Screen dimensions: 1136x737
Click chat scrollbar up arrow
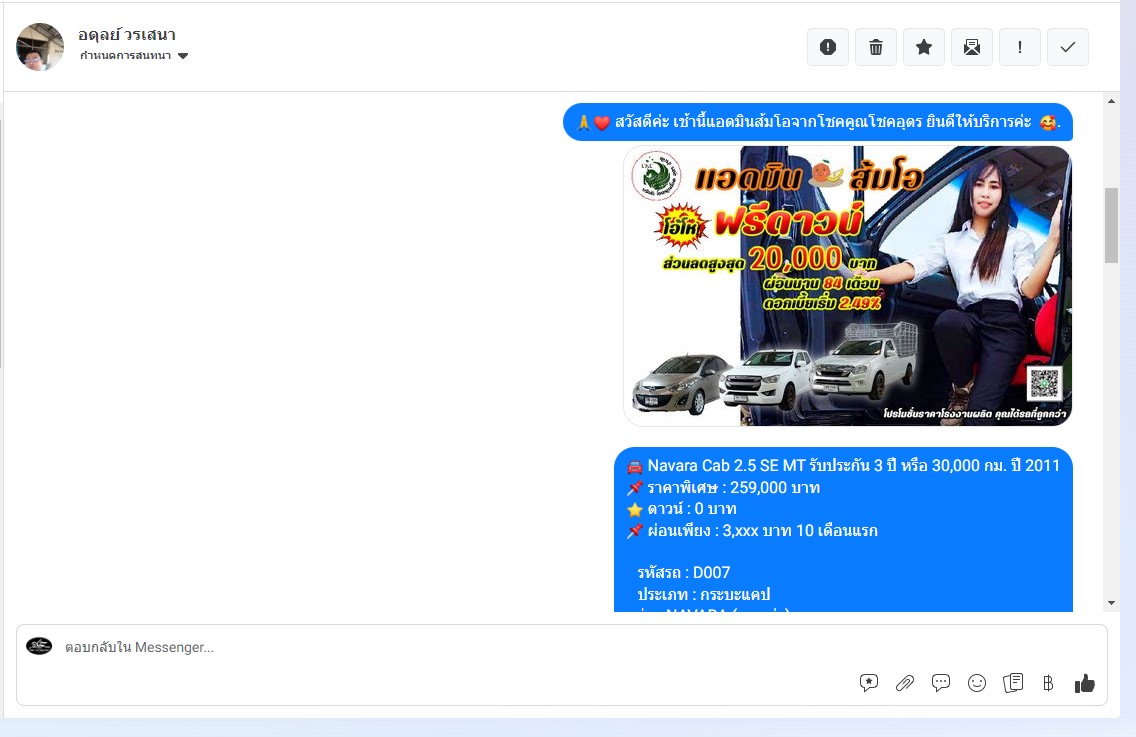pos(1111,101)
